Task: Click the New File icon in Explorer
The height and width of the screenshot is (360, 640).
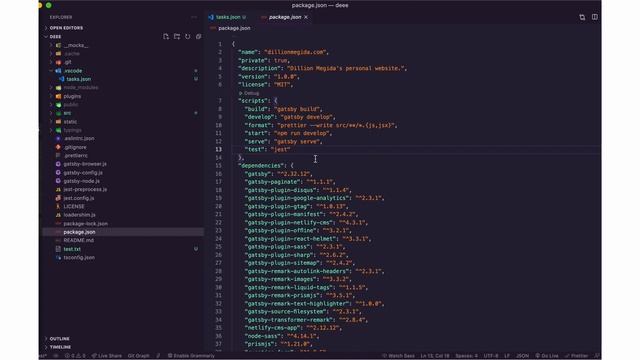Action: (x=166, y=37)
